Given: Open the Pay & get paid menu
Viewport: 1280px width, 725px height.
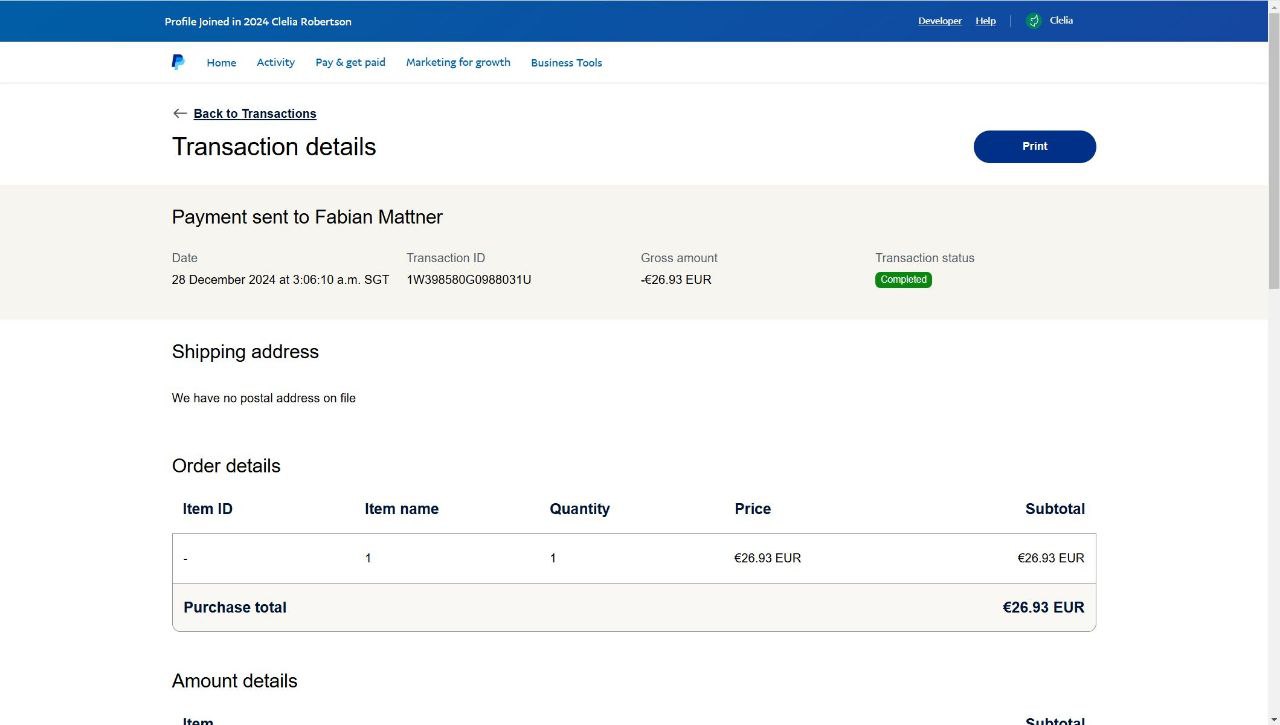Looking at the screenshot, I should 350,63.
